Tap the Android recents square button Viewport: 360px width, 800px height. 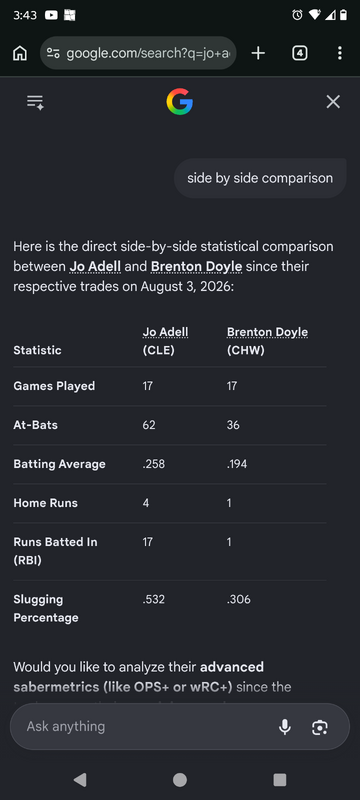279,779
